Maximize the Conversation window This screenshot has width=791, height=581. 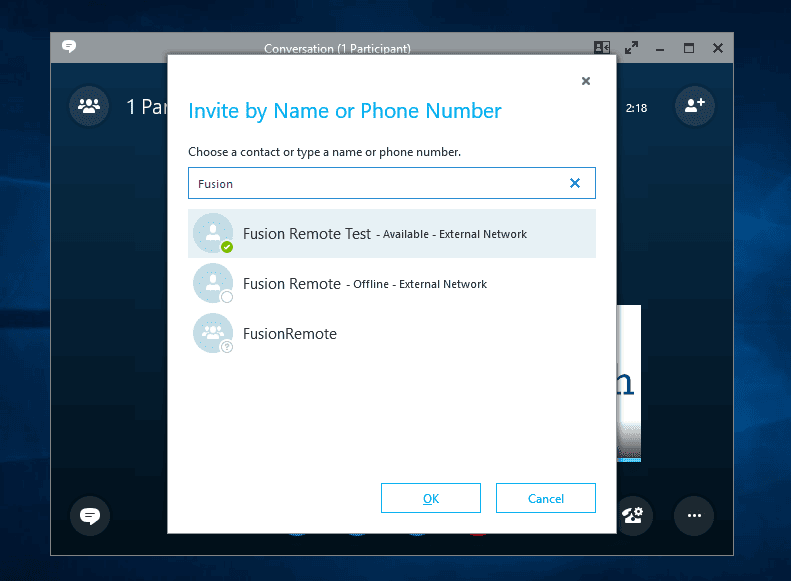[689, 48]
